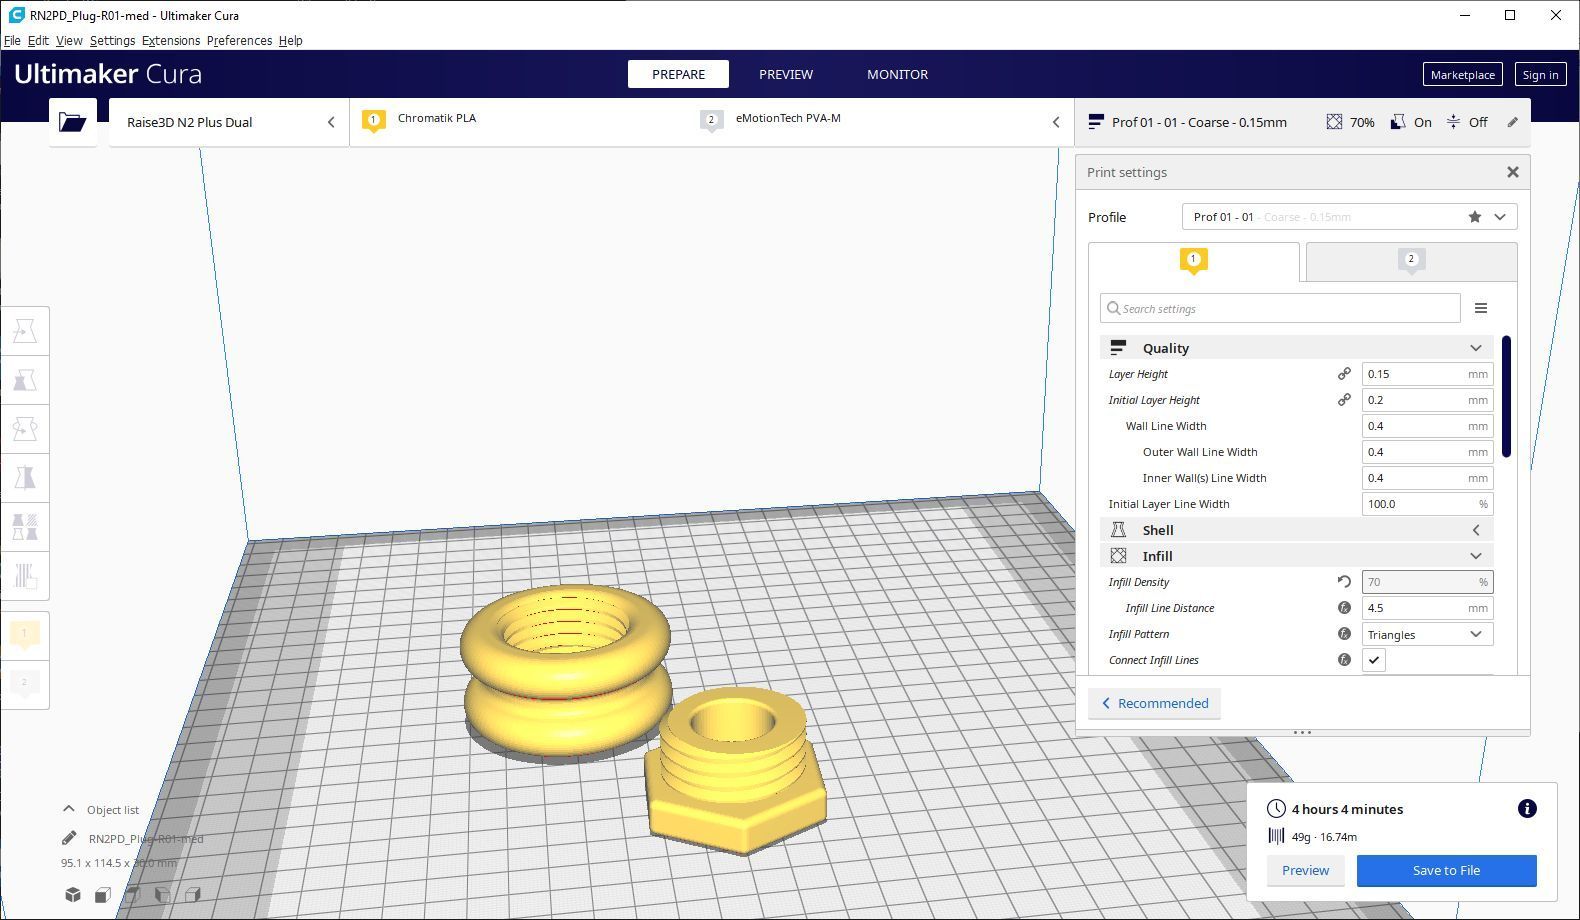Toggle Connect Infill Lines checkbox
This screenshot has height=920, width=1580.
coord(1374,660)
